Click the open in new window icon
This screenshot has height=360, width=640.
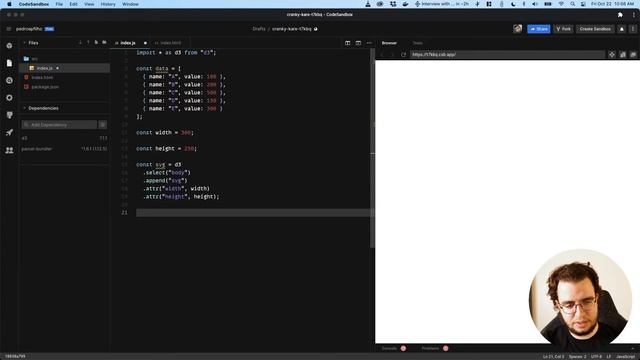pyautogui.click(x=622, y=55)
